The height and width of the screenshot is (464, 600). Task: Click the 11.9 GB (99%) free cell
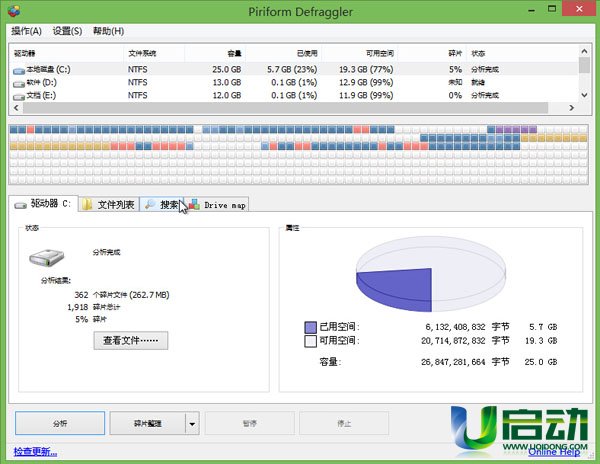point(366,95)
